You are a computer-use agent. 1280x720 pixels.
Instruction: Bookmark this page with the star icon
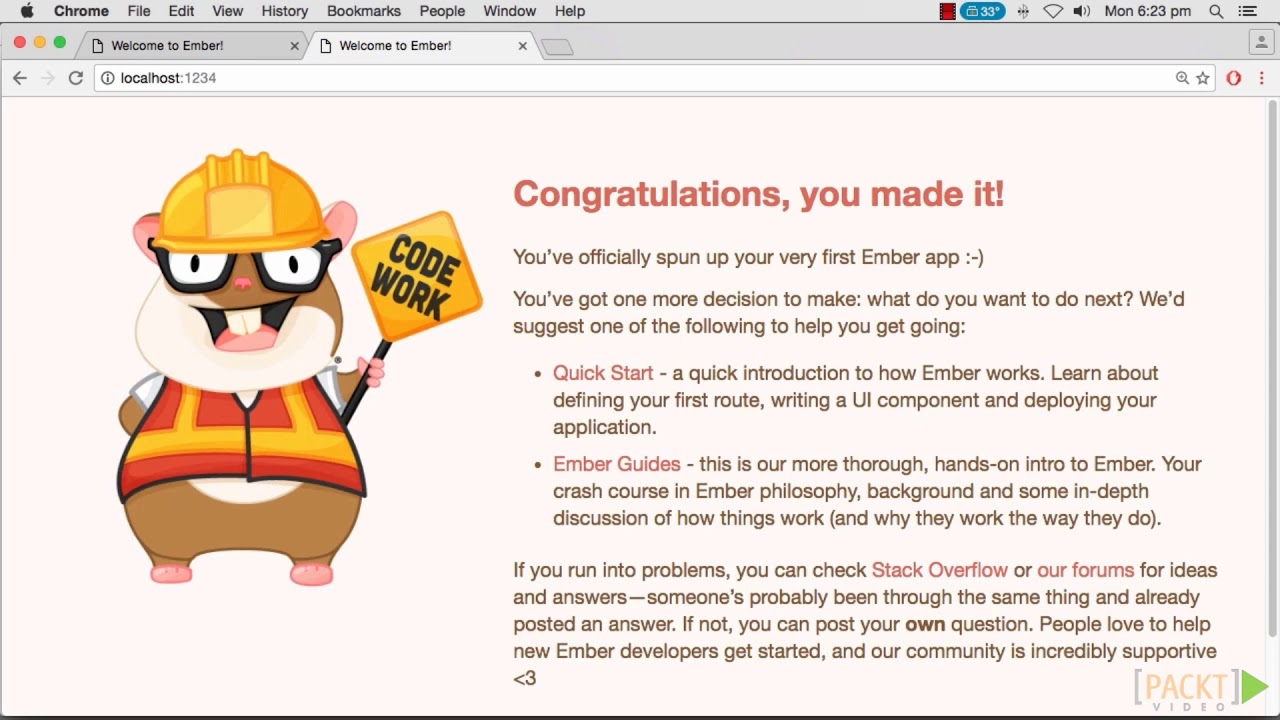1203,78
